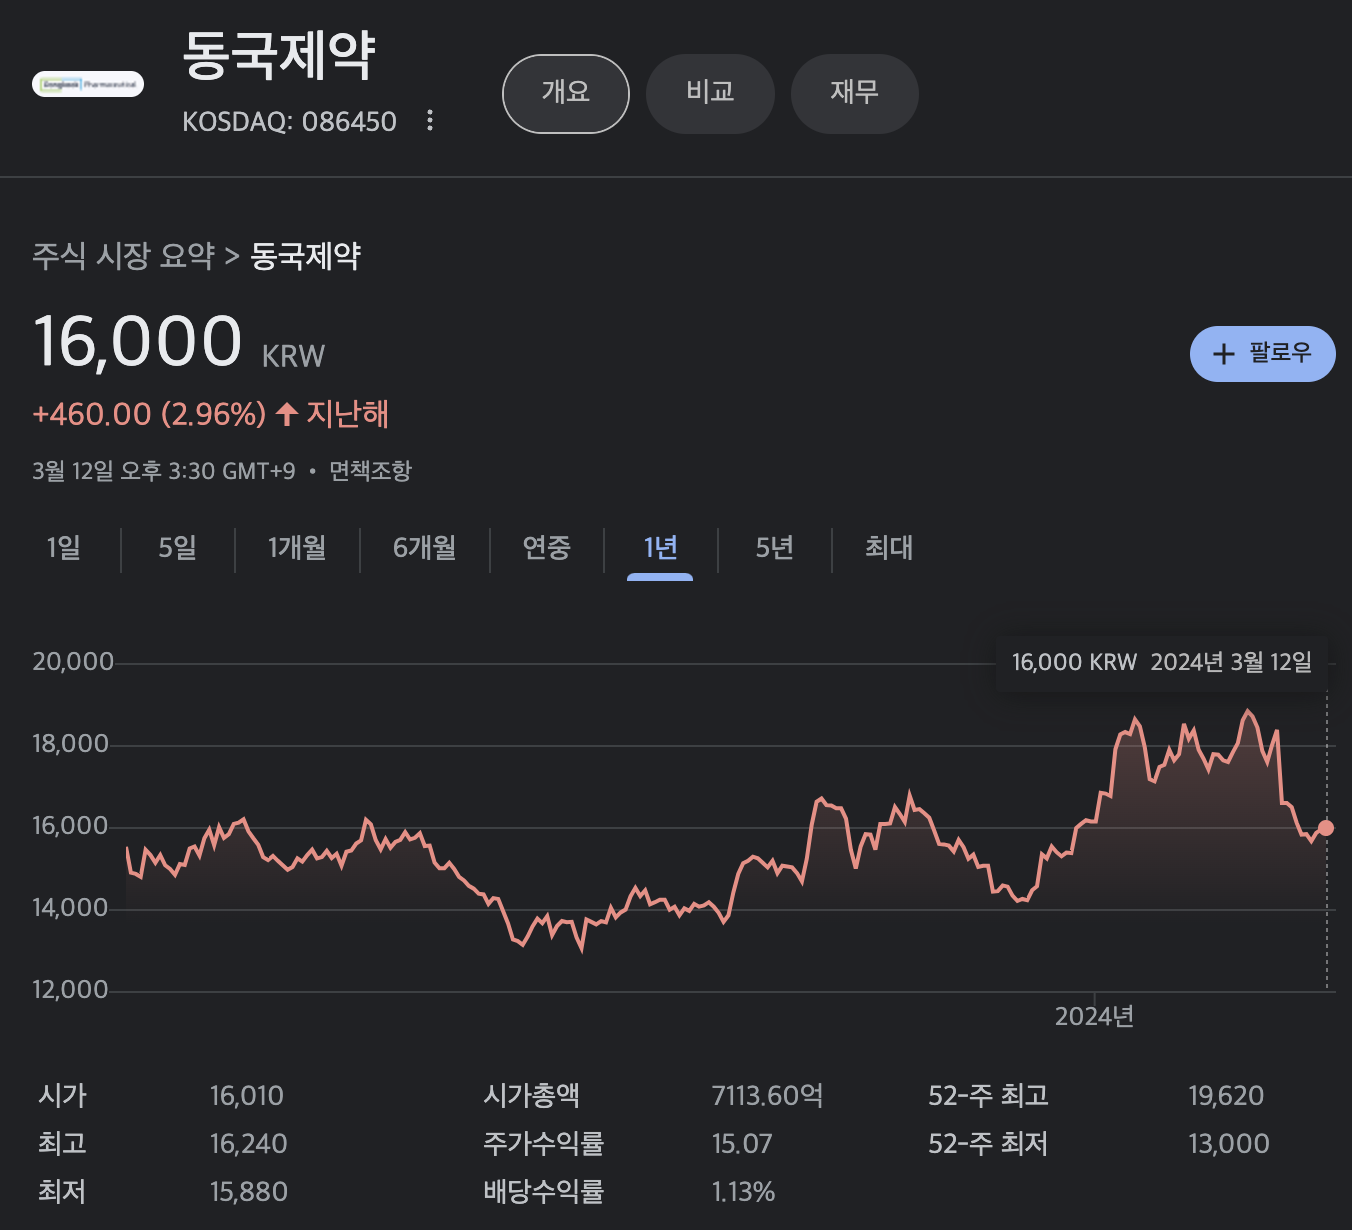Select the 1년 time range

pyautogui.click(x=660, y=548)
